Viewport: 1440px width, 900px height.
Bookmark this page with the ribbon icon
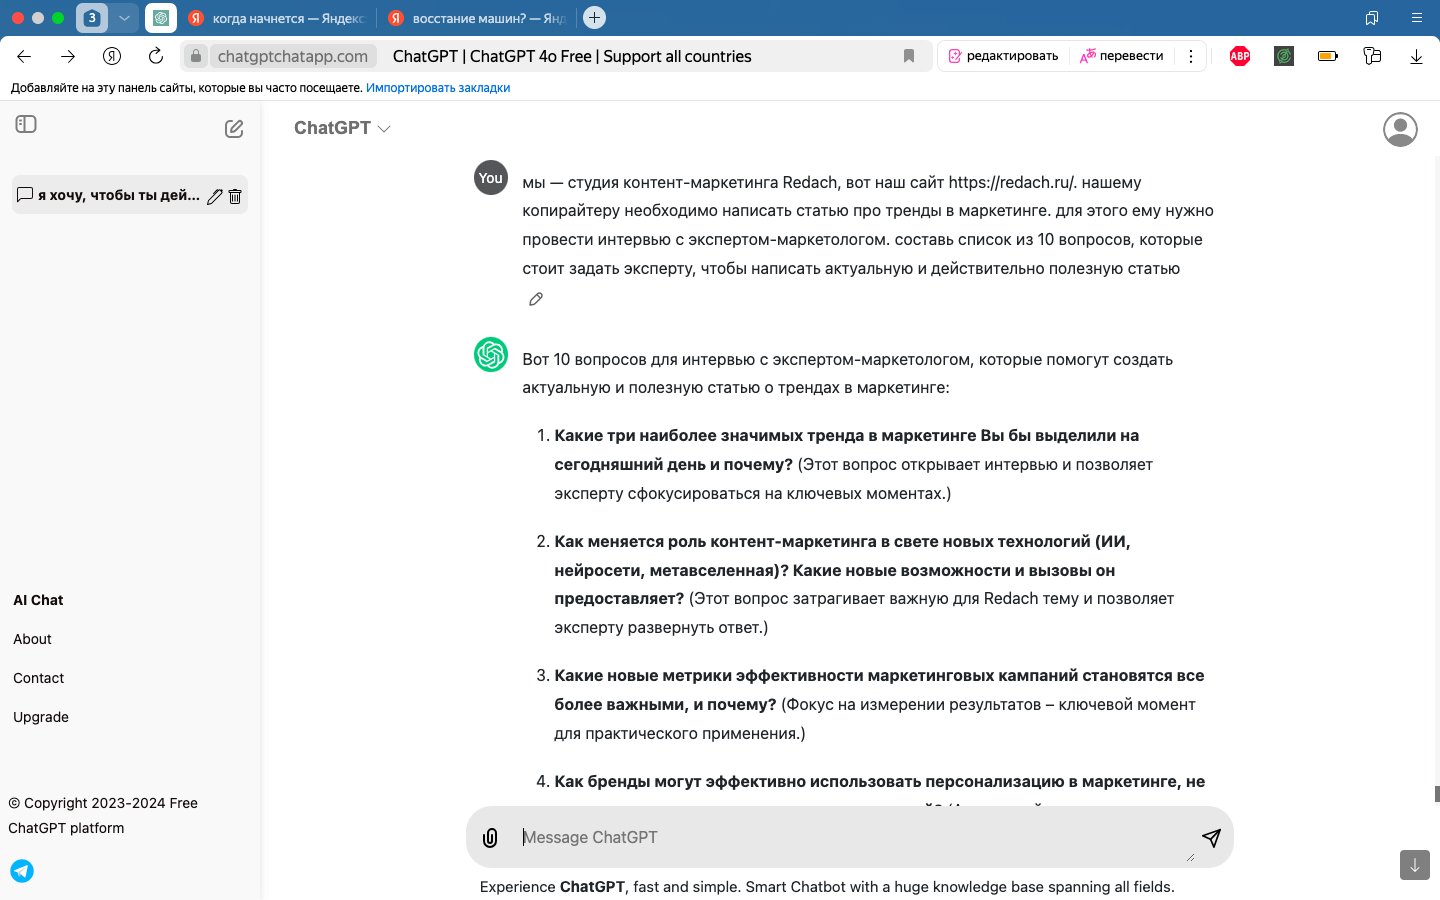coord(909,56)
